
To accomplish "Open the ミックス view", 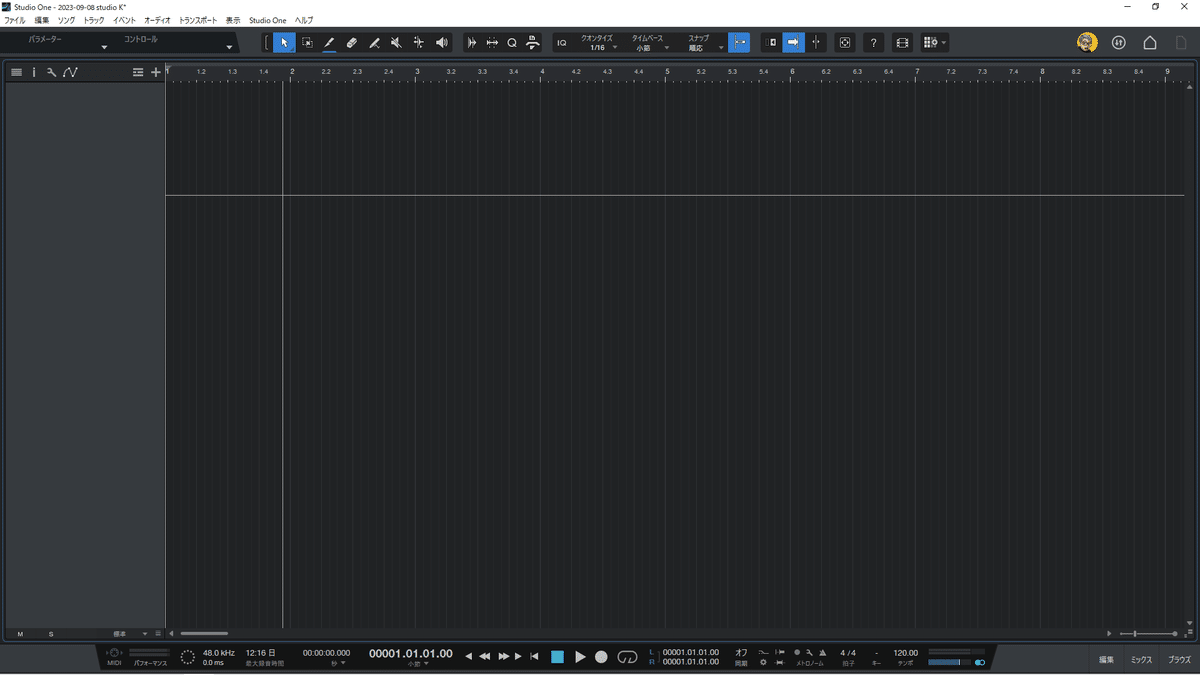I will pos(1141,660).
